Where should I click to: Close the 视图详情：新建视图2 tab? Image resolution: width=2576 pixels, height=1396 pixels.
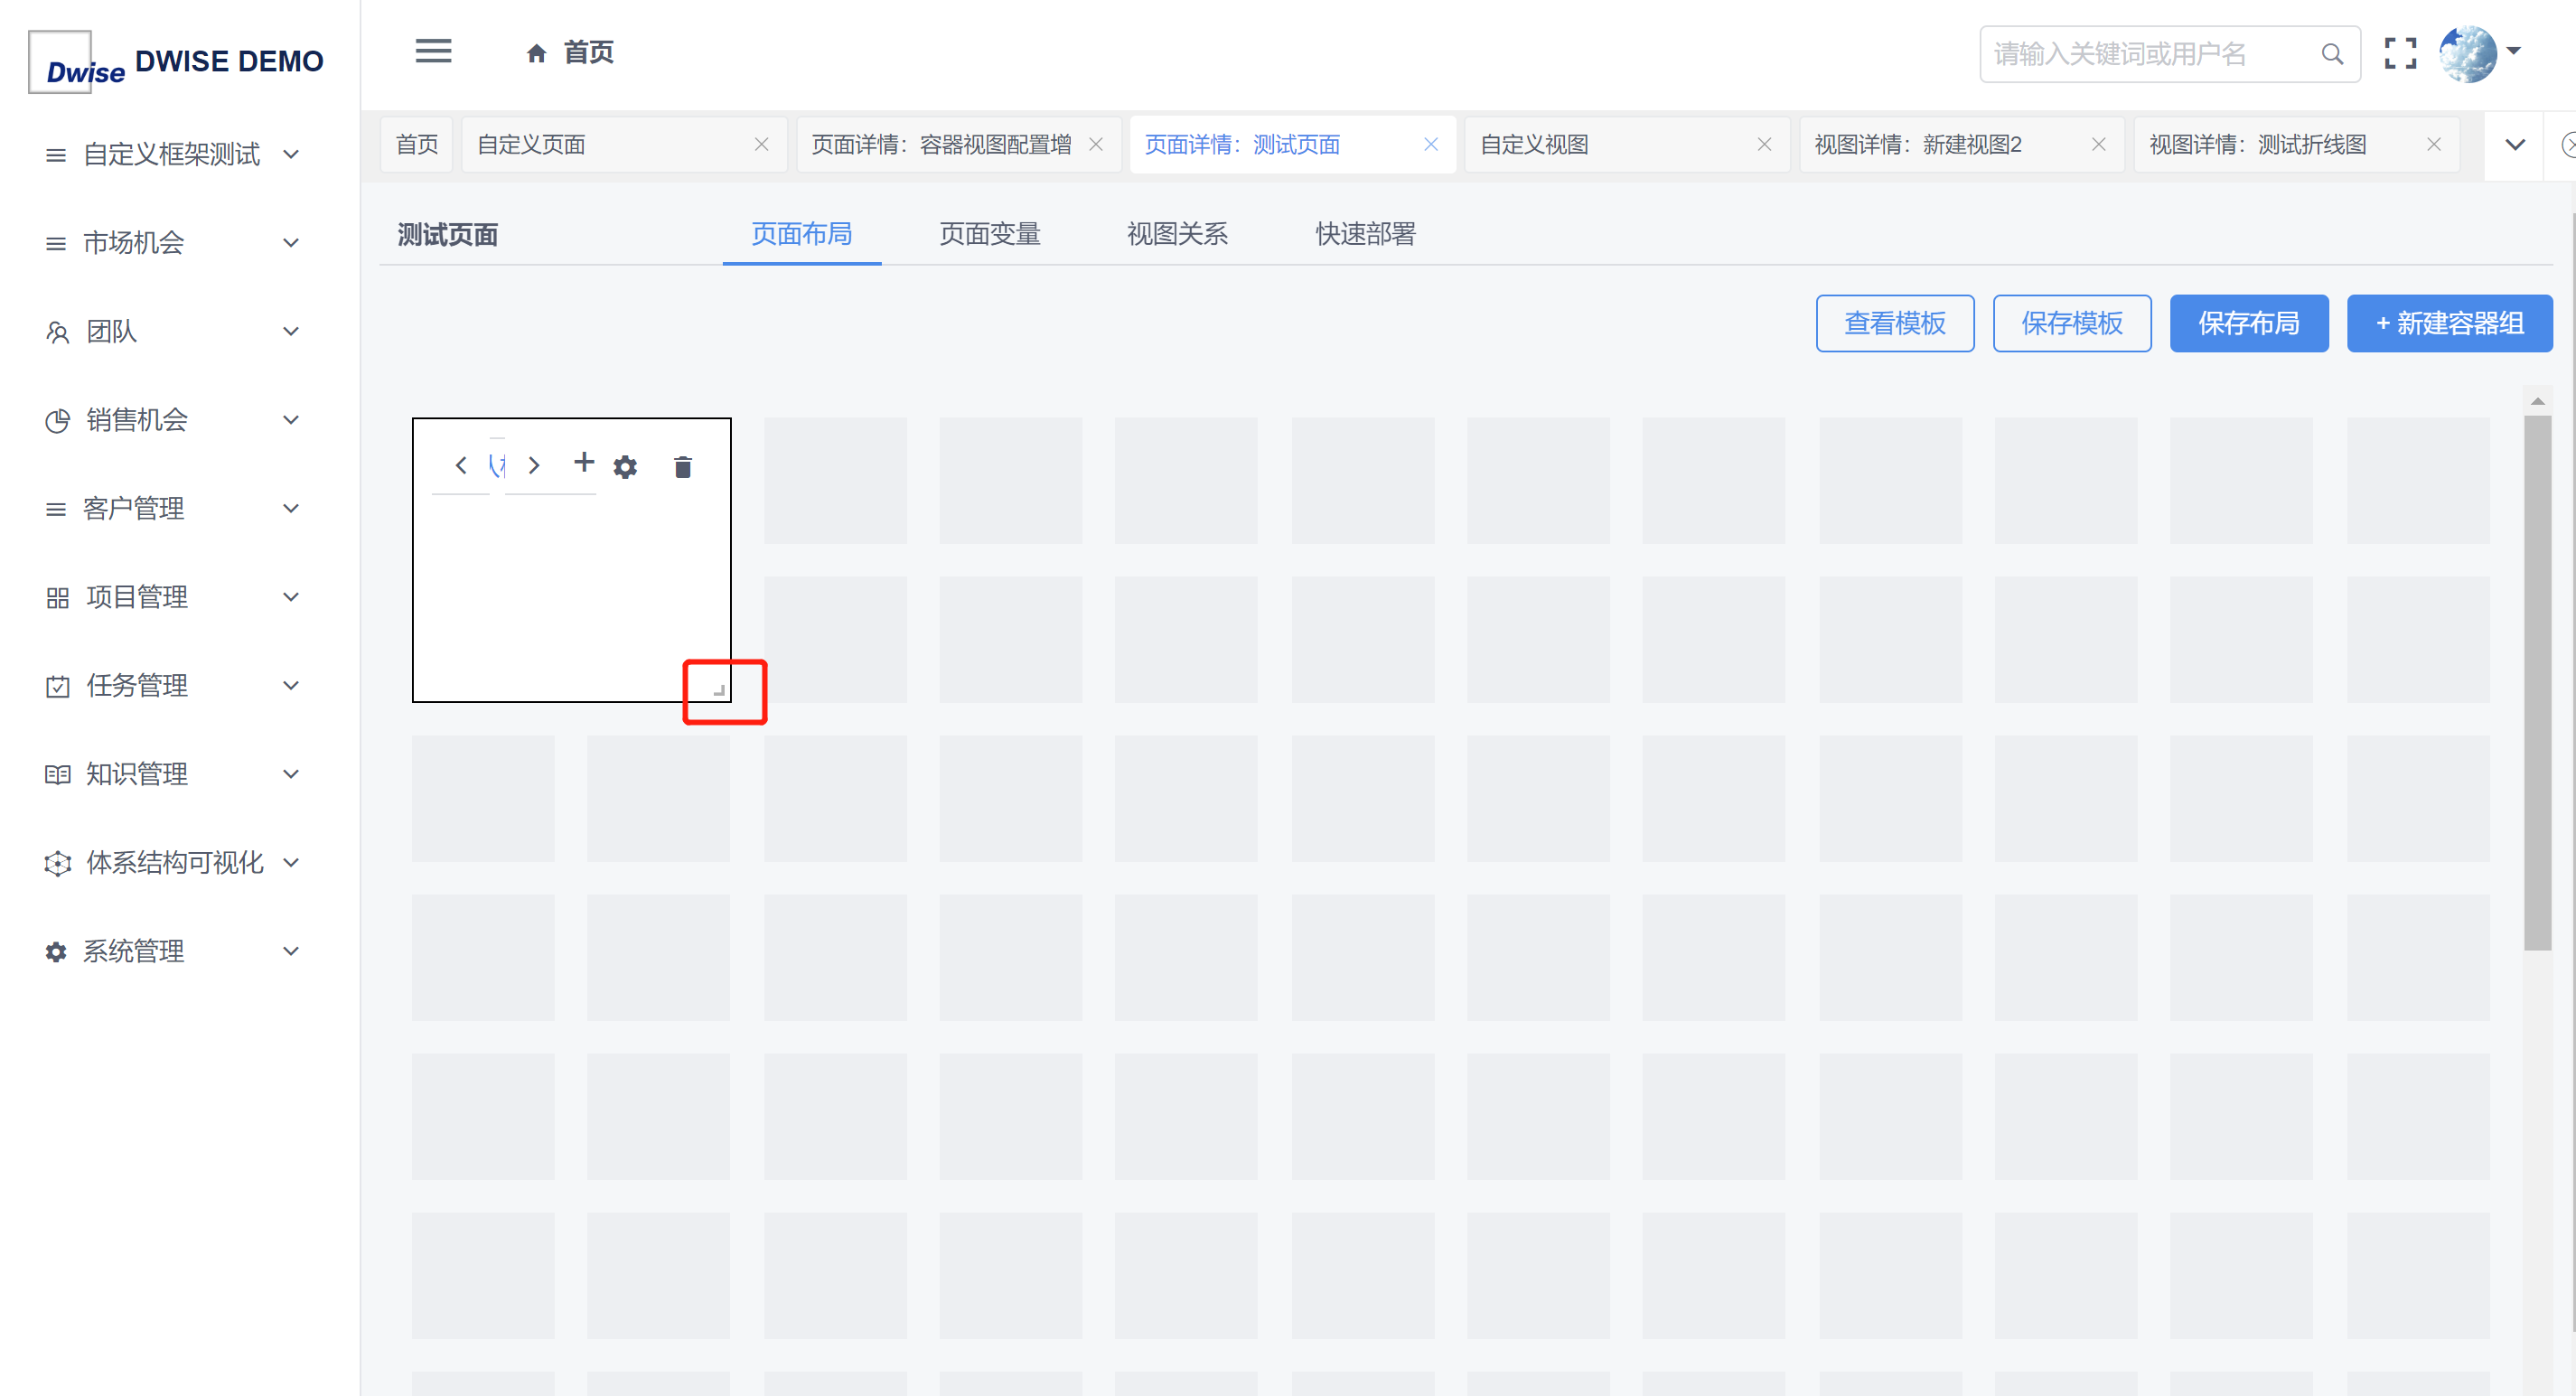click(2099, 145)
